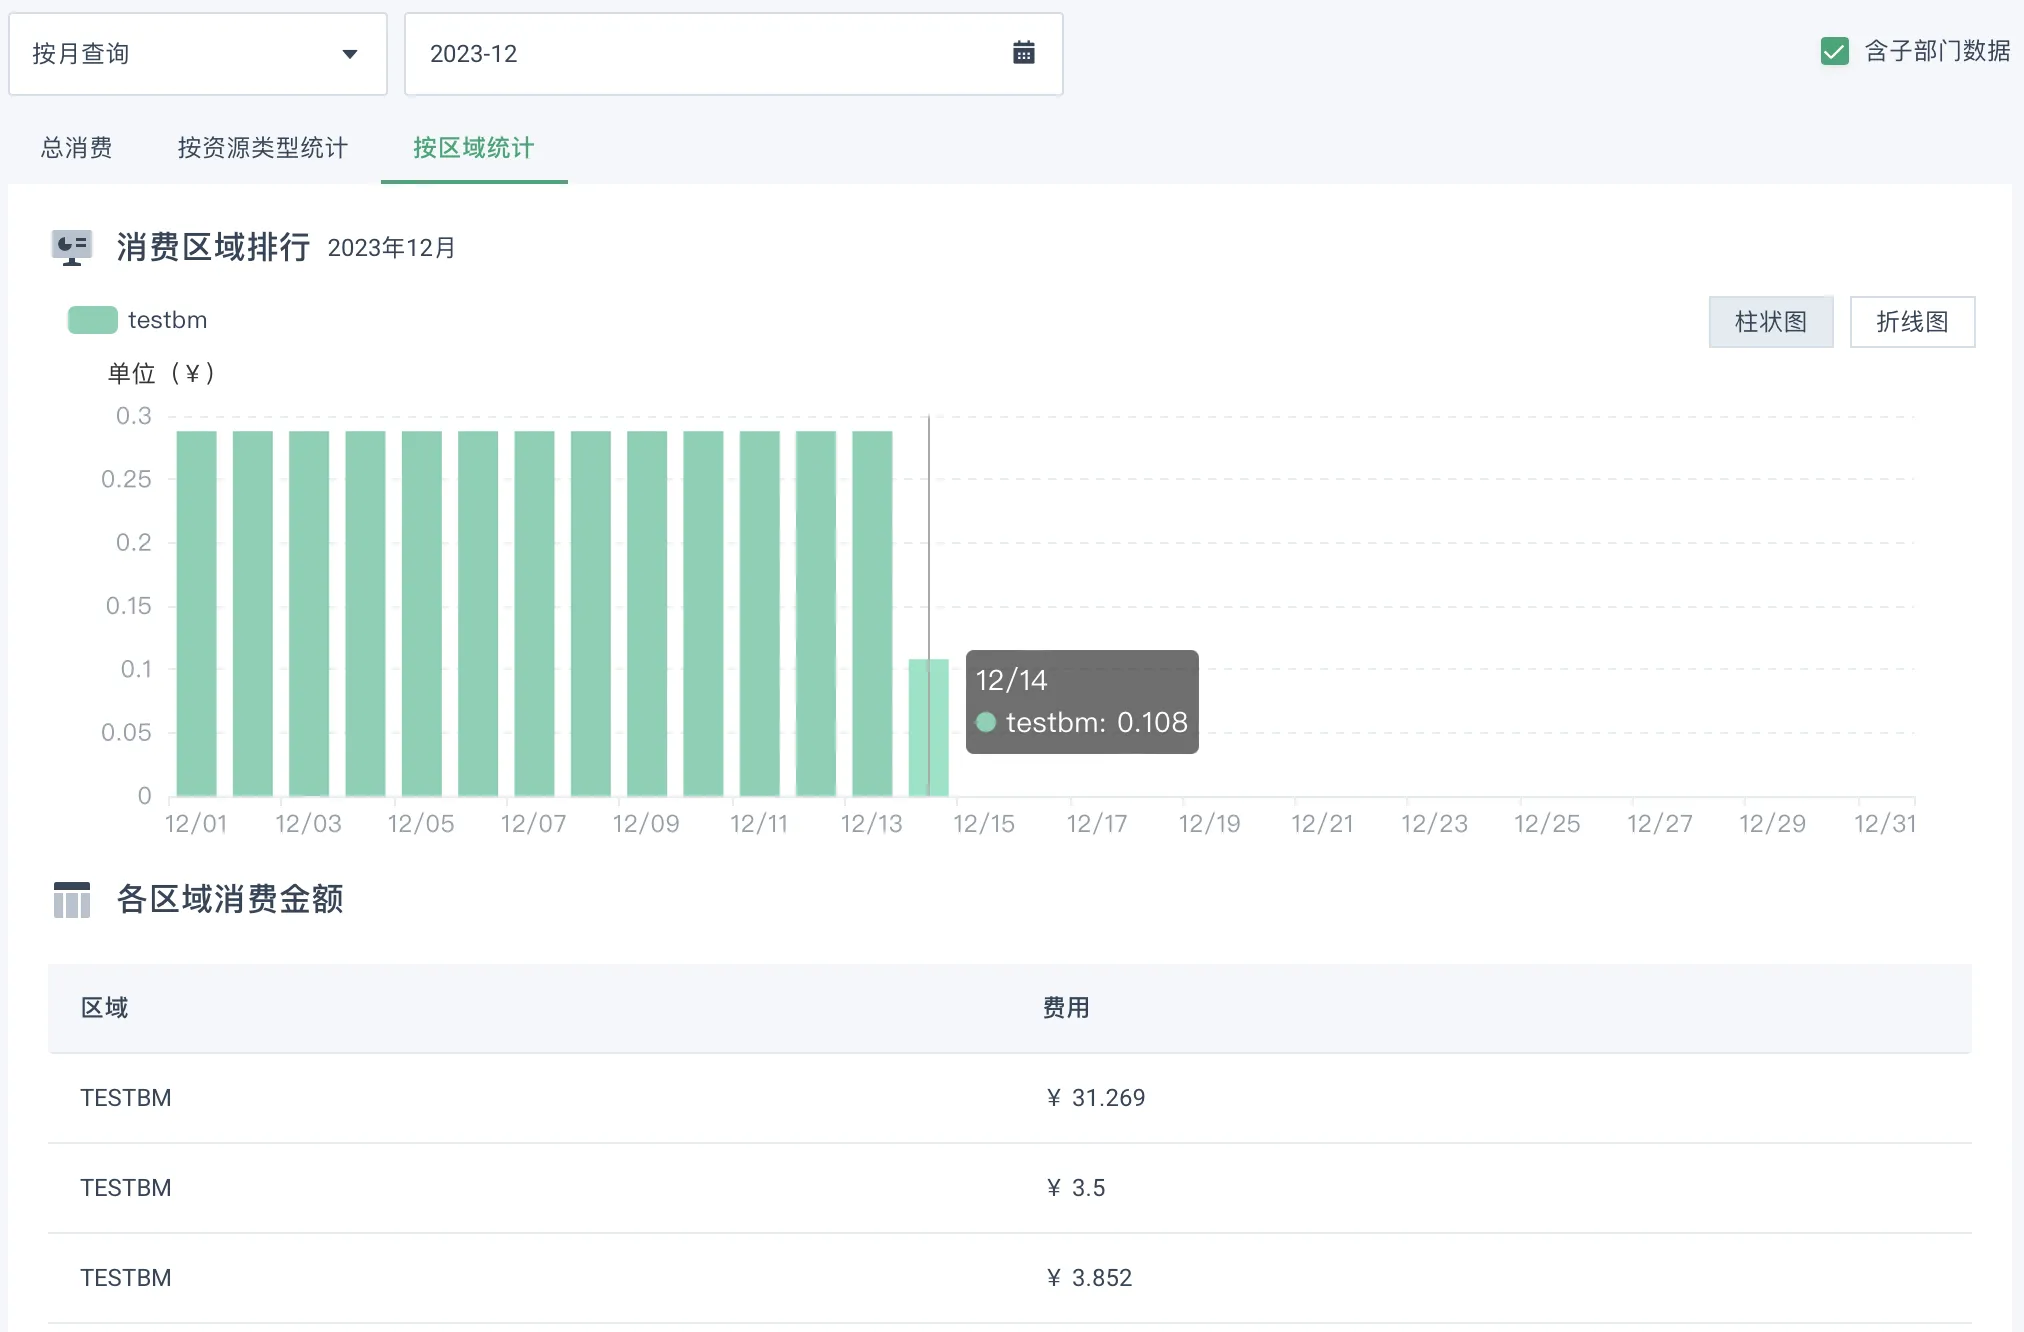Screen dimensions: 2024x1332
Task: Switch chart to 柱状图 view
Action: 1770,322
